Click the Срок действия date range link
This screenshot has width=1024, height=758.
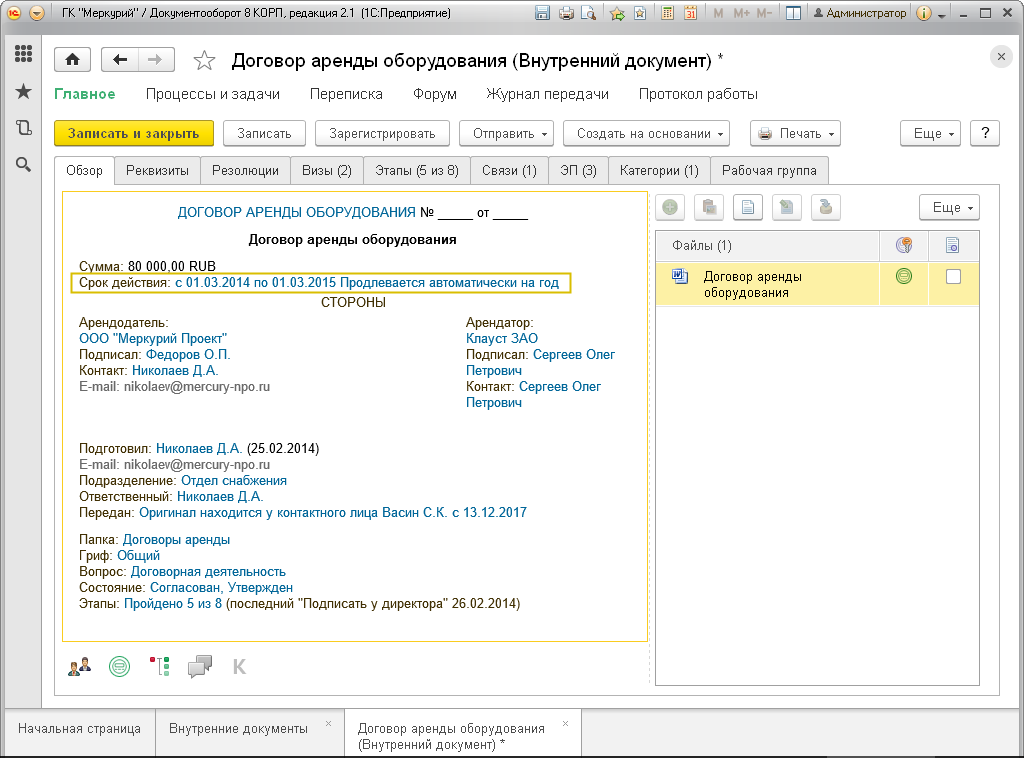coord(367,283)
